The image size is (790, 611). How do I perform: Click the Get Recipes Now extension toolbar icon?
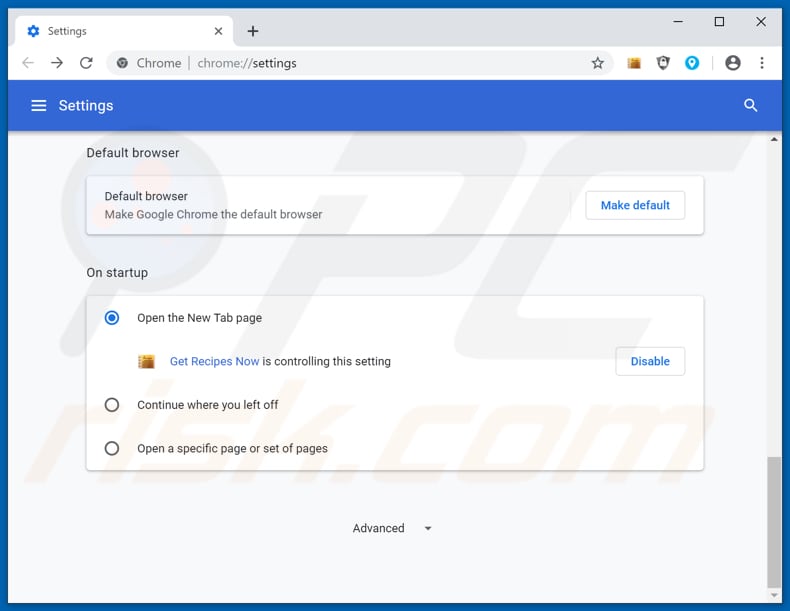point(634,63)
